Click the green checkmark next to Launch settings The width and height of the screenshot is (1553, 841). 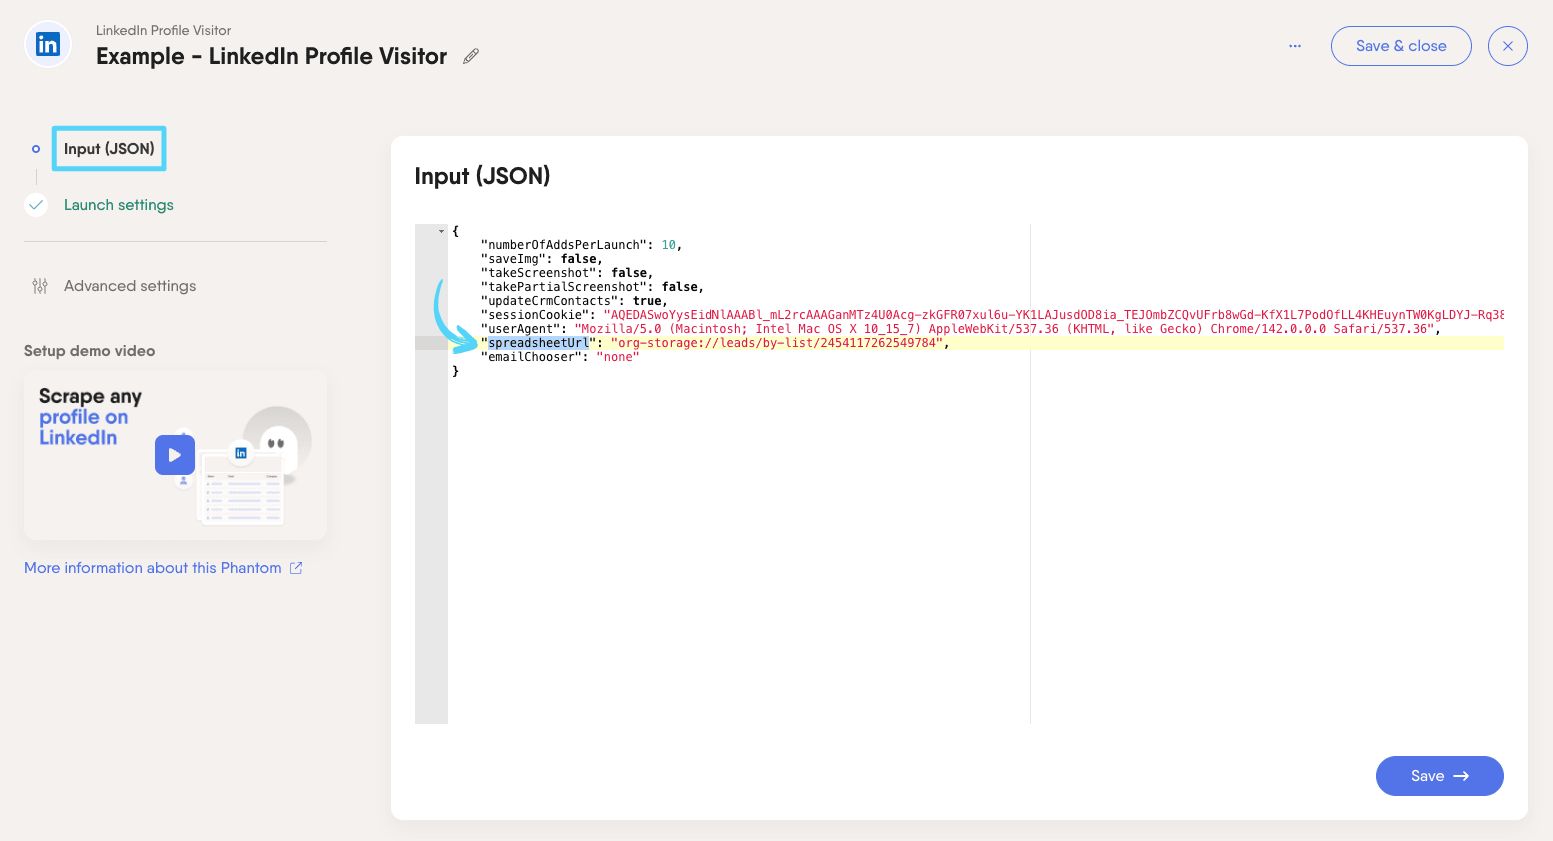36,204
